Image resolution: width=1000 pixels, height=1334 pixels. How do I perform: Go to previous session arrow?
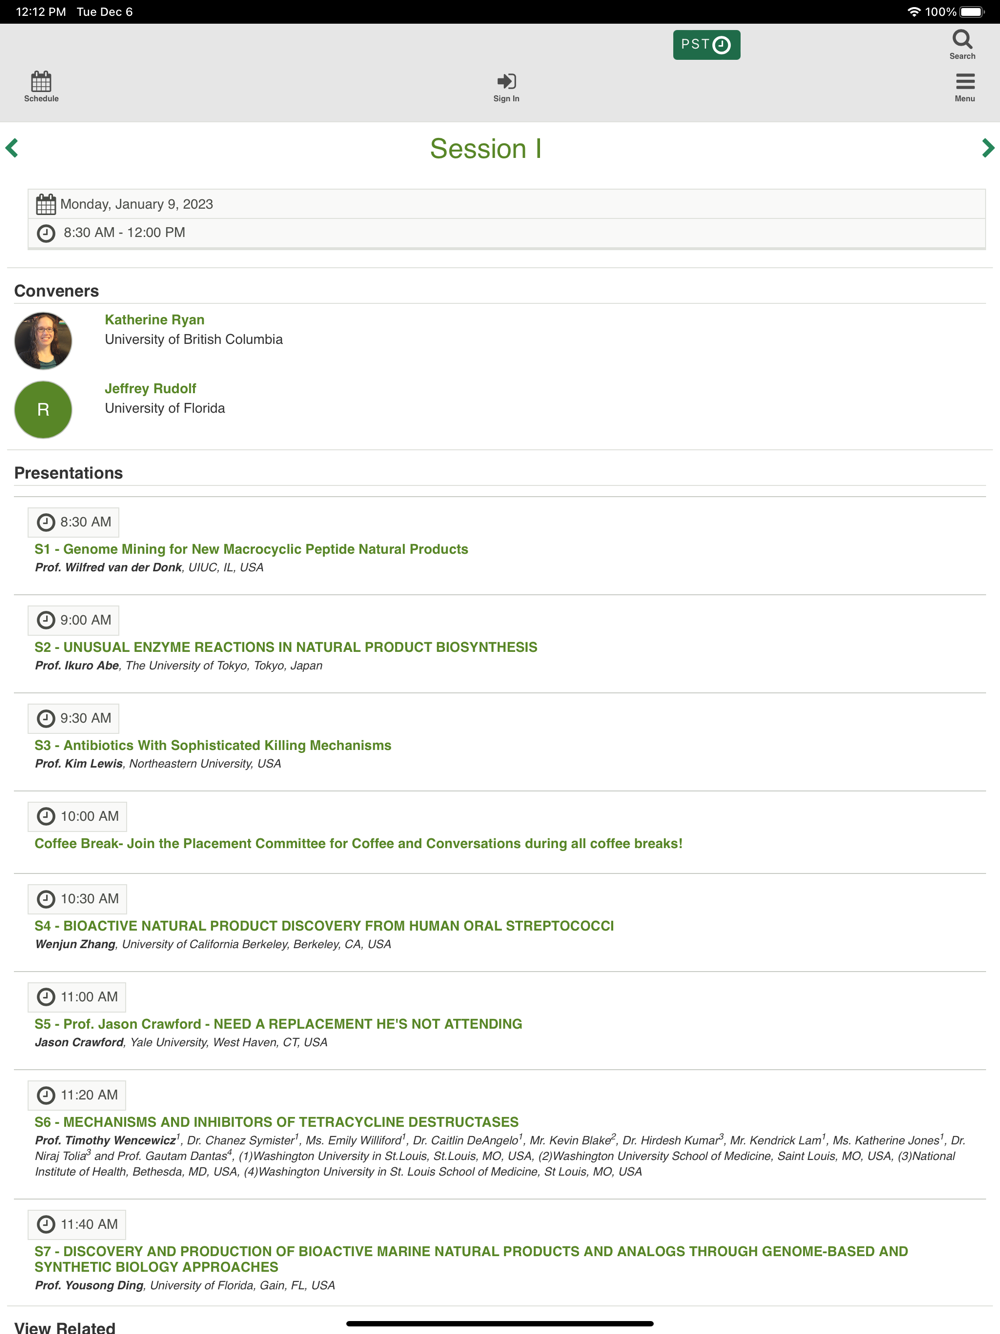pyautogui.click(x=12, y=148)
